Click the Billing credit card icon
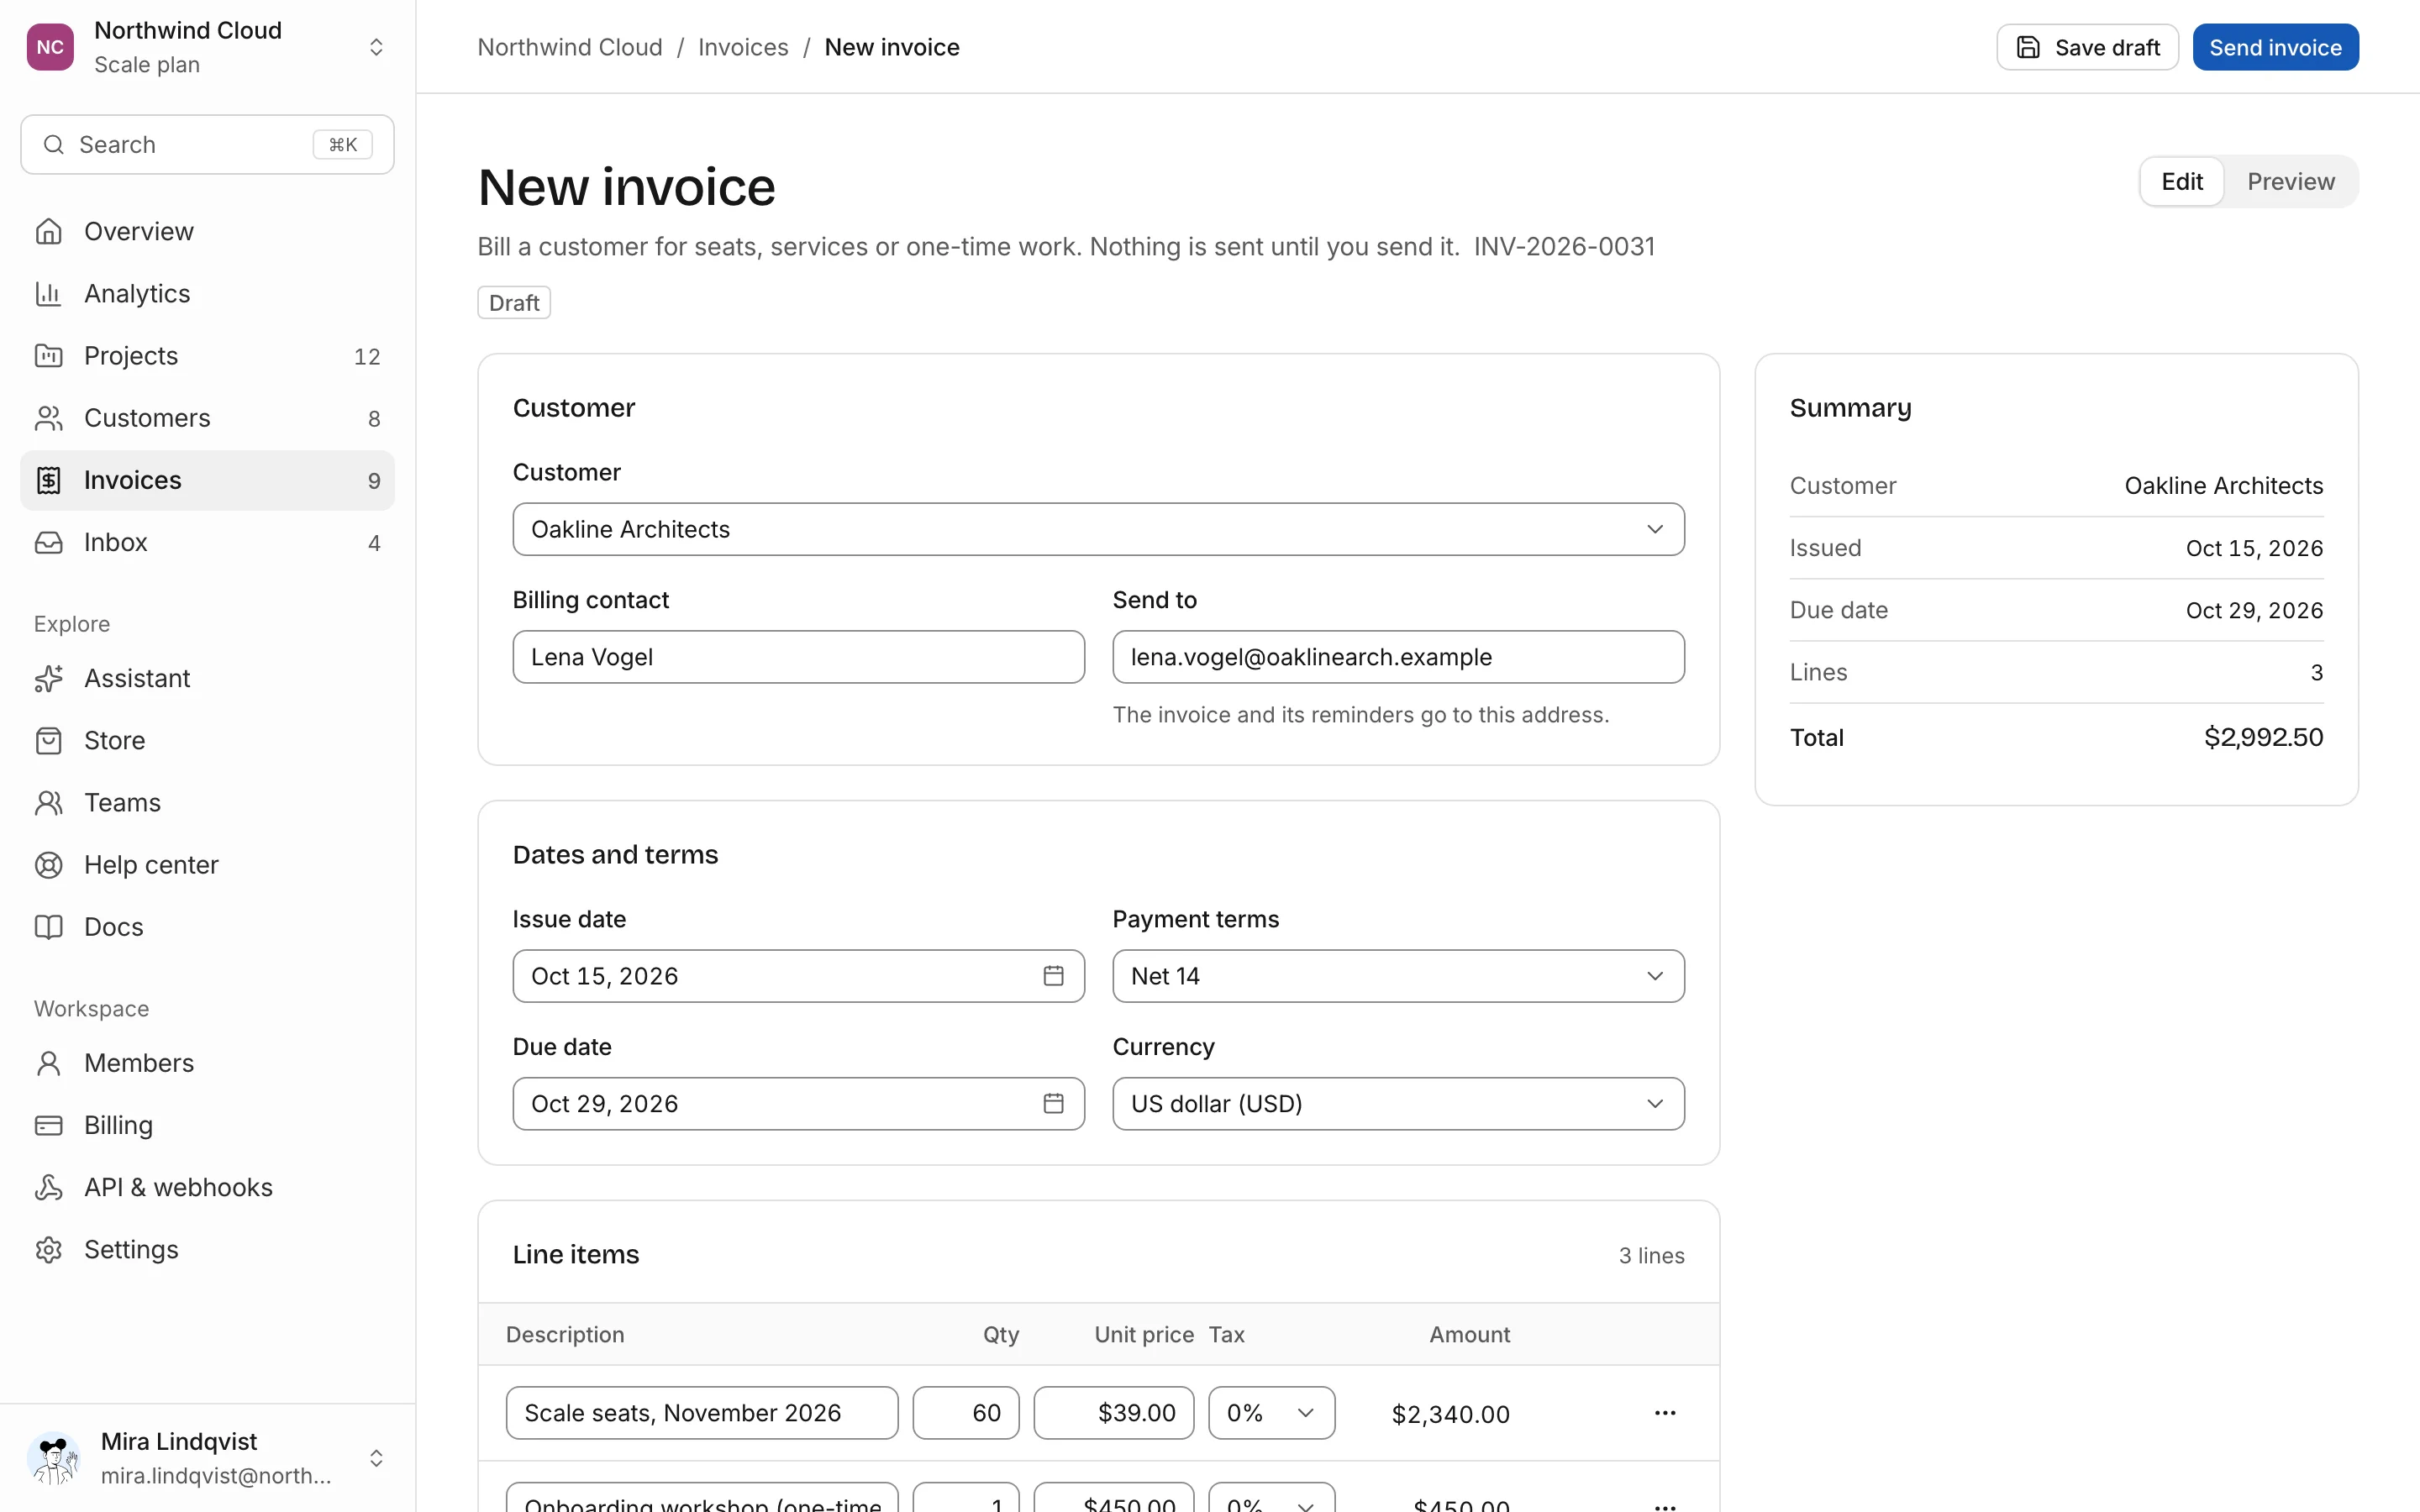Image resolution: width=2420 pixels, height=1512 pixels. click(48, 1125)
